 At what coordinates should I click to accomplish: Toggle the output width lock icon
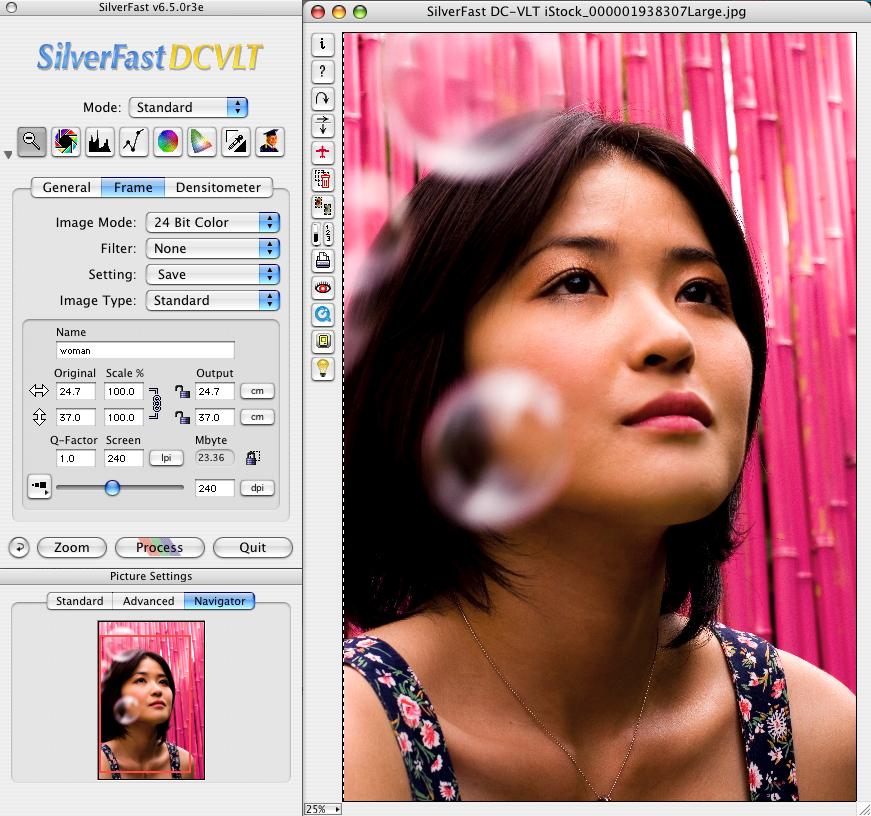(x=182, y=391)
